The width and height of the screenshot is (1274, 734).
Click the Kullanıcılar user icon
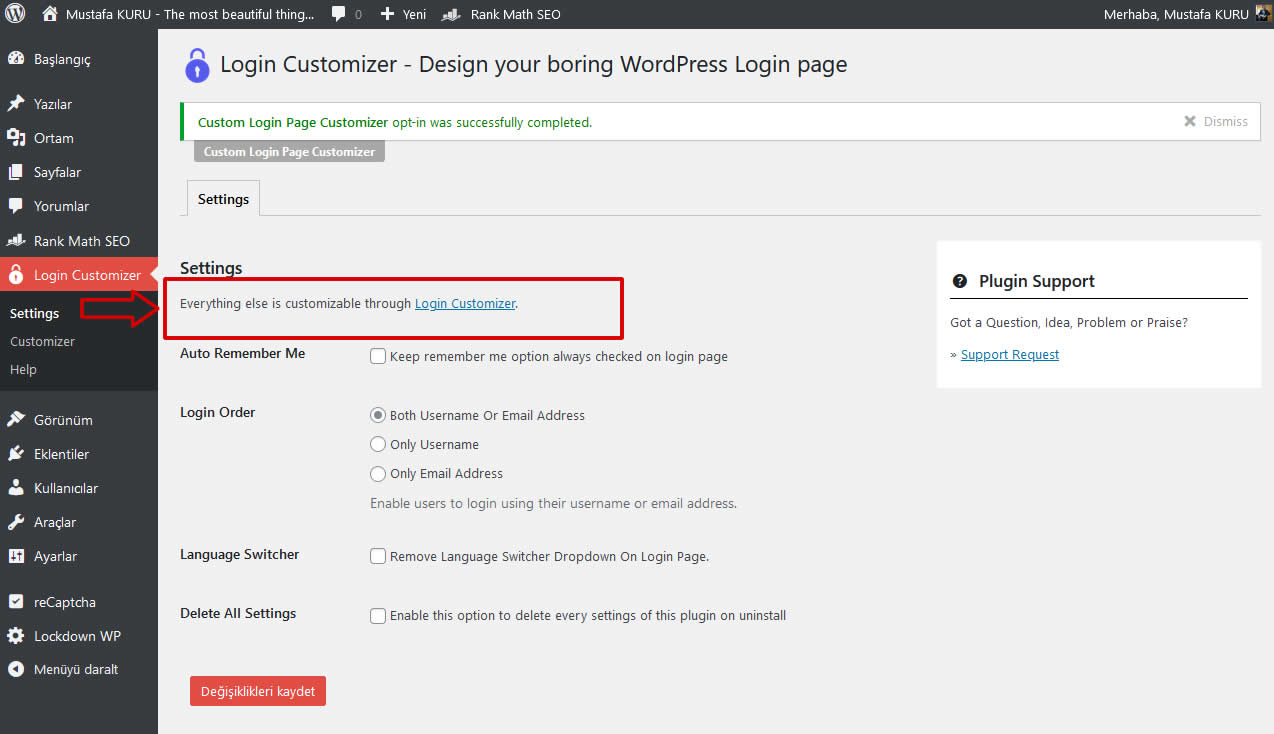pyautogui.click(x=16, y=488)
